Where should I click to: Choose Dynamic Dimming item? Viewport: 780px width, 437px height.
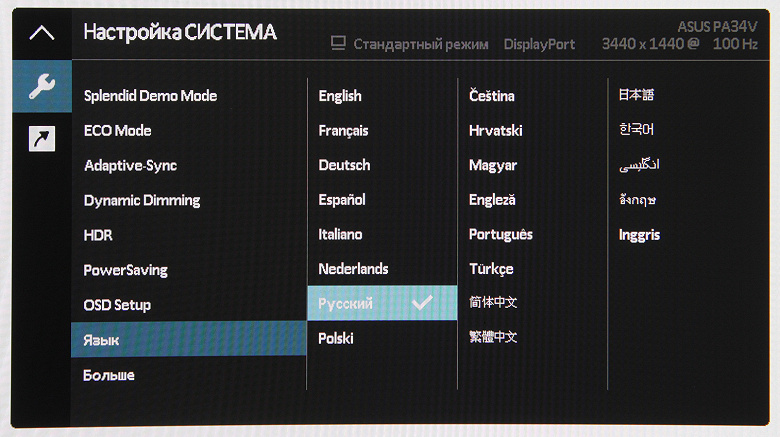[x=142, y=200]
